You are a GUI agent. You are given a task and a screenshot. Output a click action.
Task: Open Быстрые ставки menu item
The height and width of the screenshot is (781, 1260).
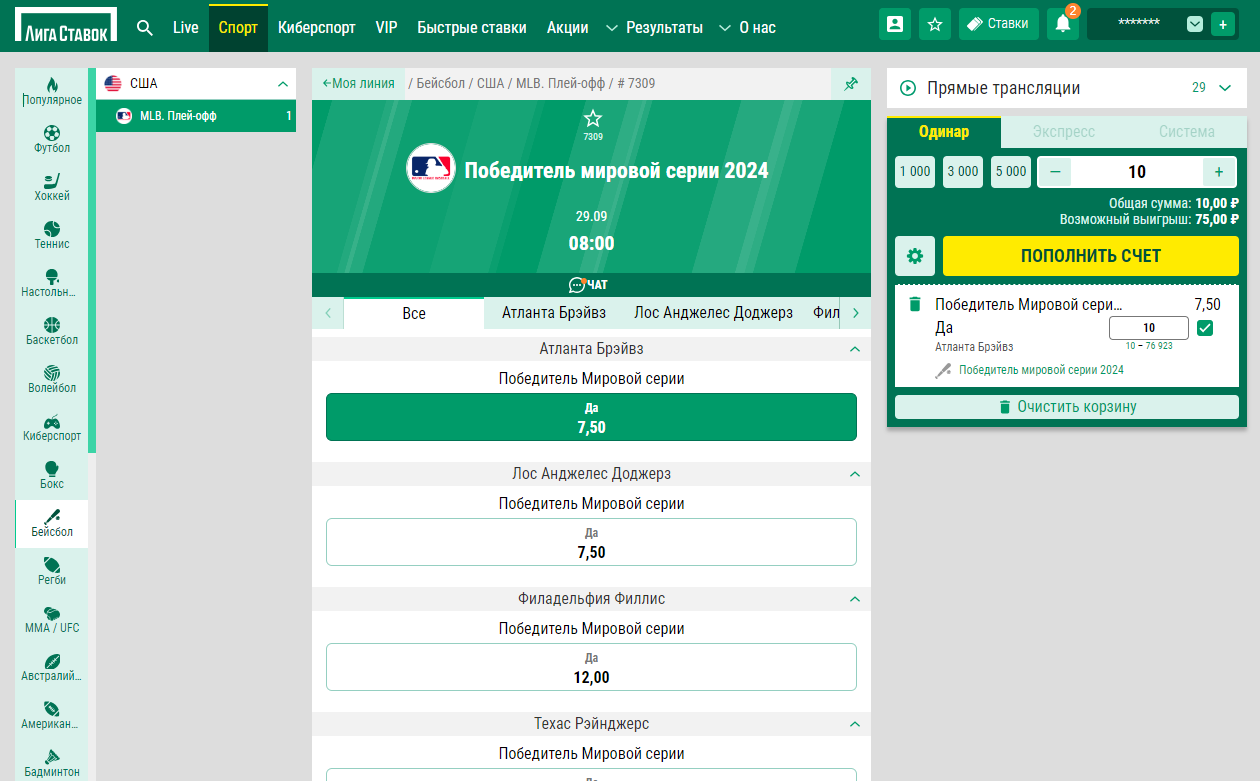point(472,27)
